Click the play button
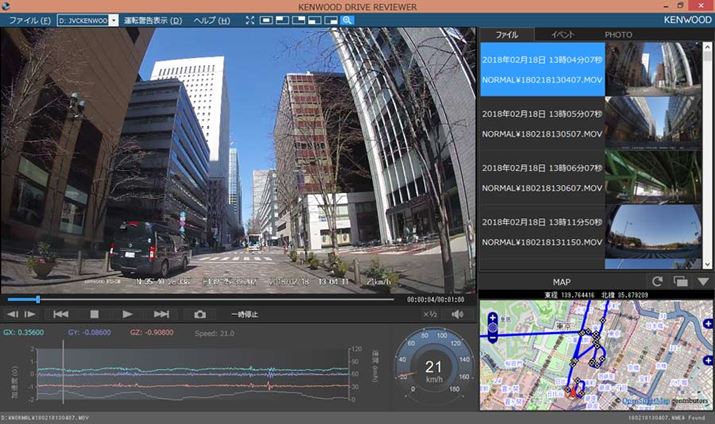The height and width of the screenshot is (424, 715). point(127,314)
